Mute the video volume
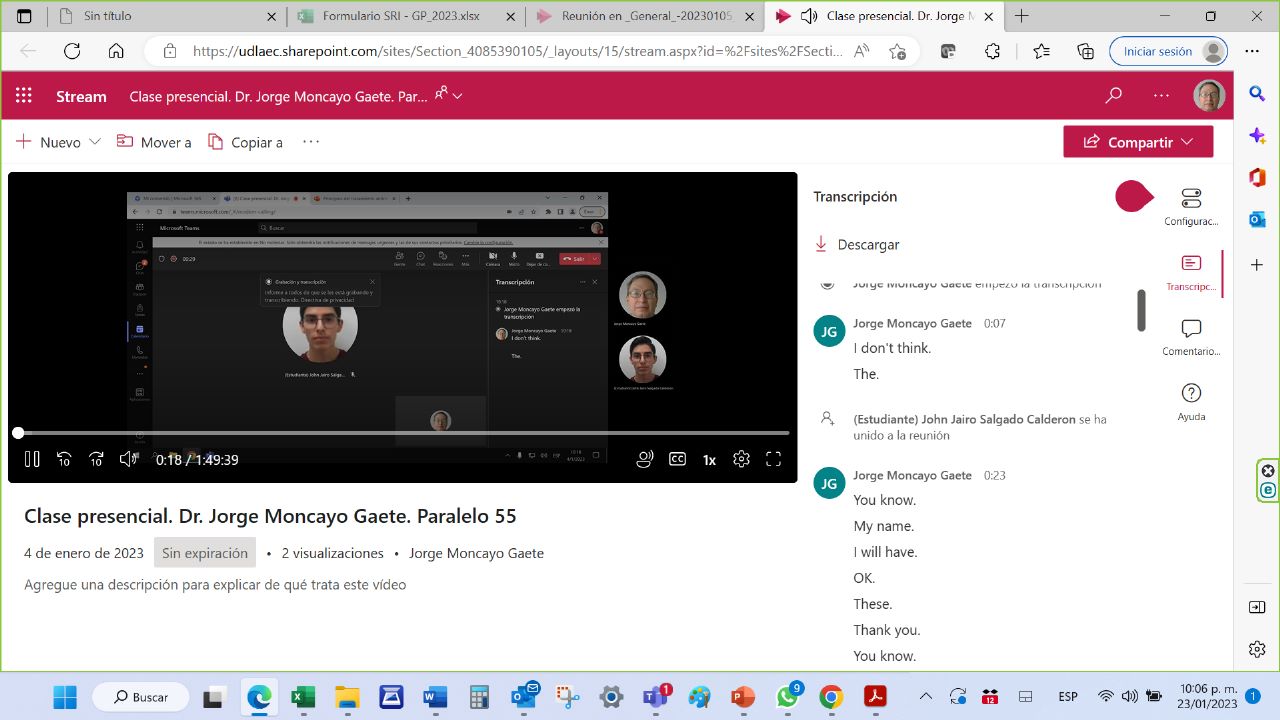 (x=129, y=459)
